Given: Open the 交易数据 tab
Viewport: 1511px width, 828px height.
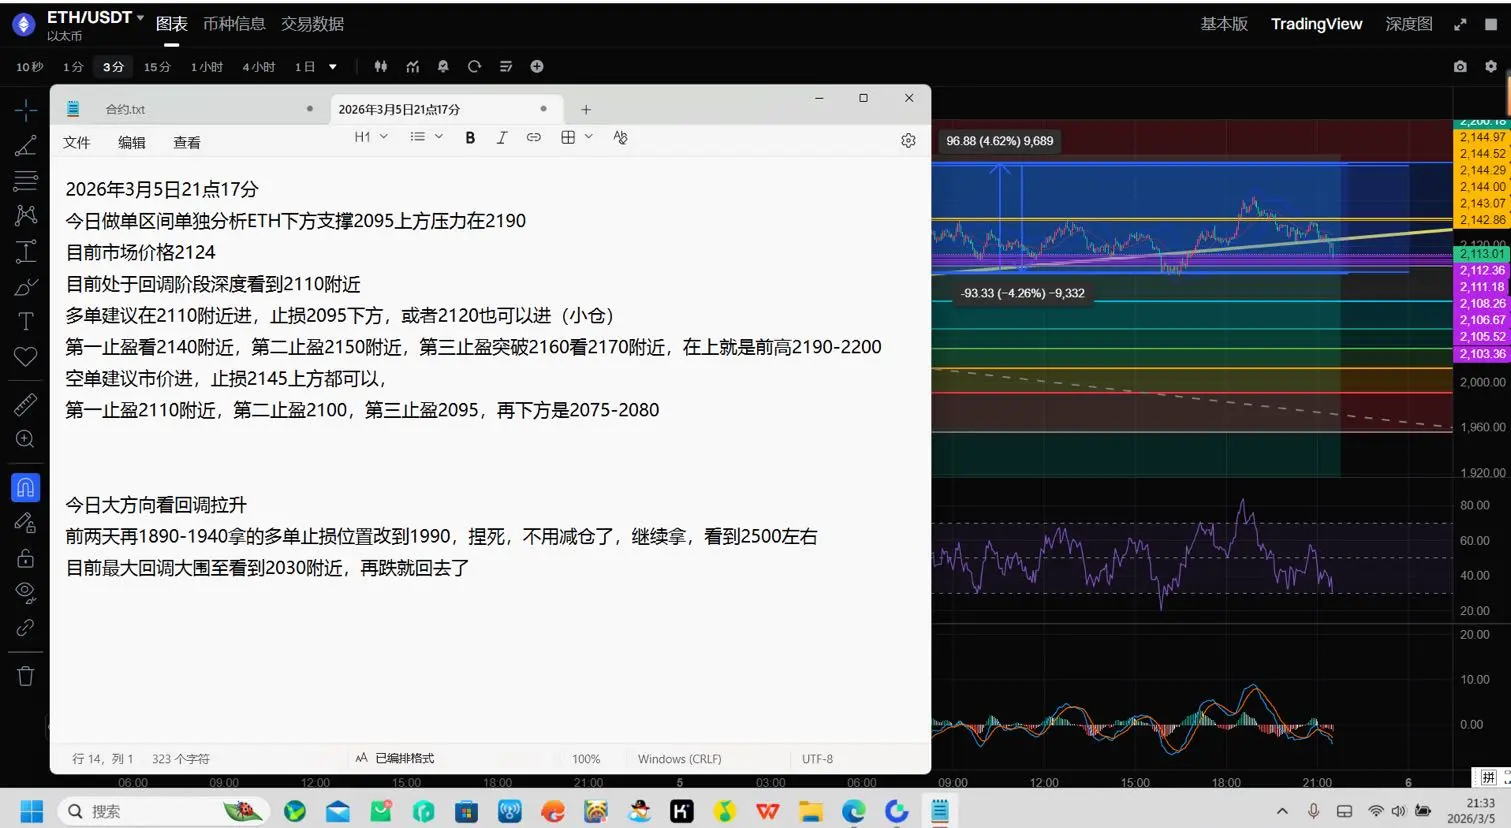Looking at the screenshot, I should (312, 24).
